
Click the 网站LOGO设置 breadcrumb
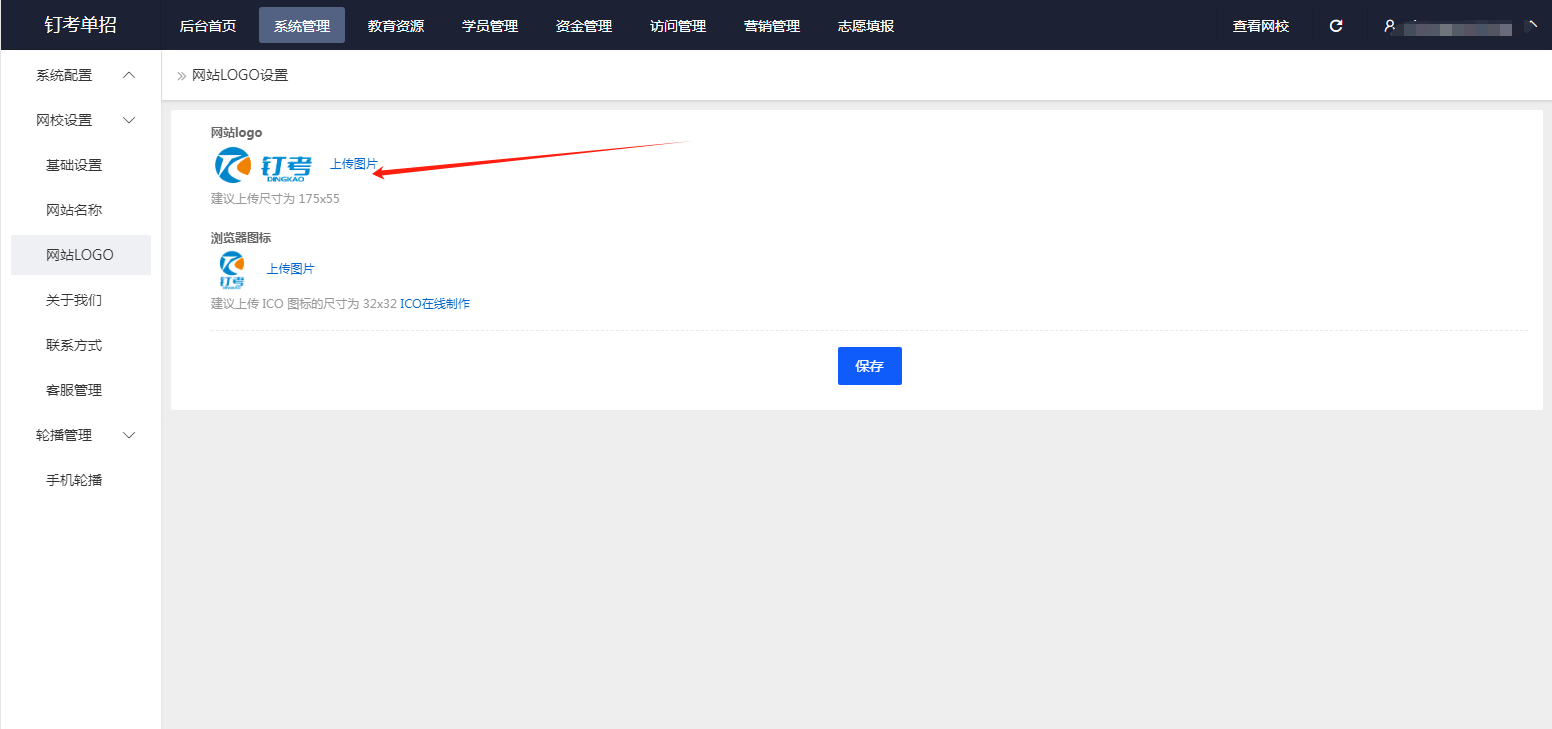click(x=240, y=75)
